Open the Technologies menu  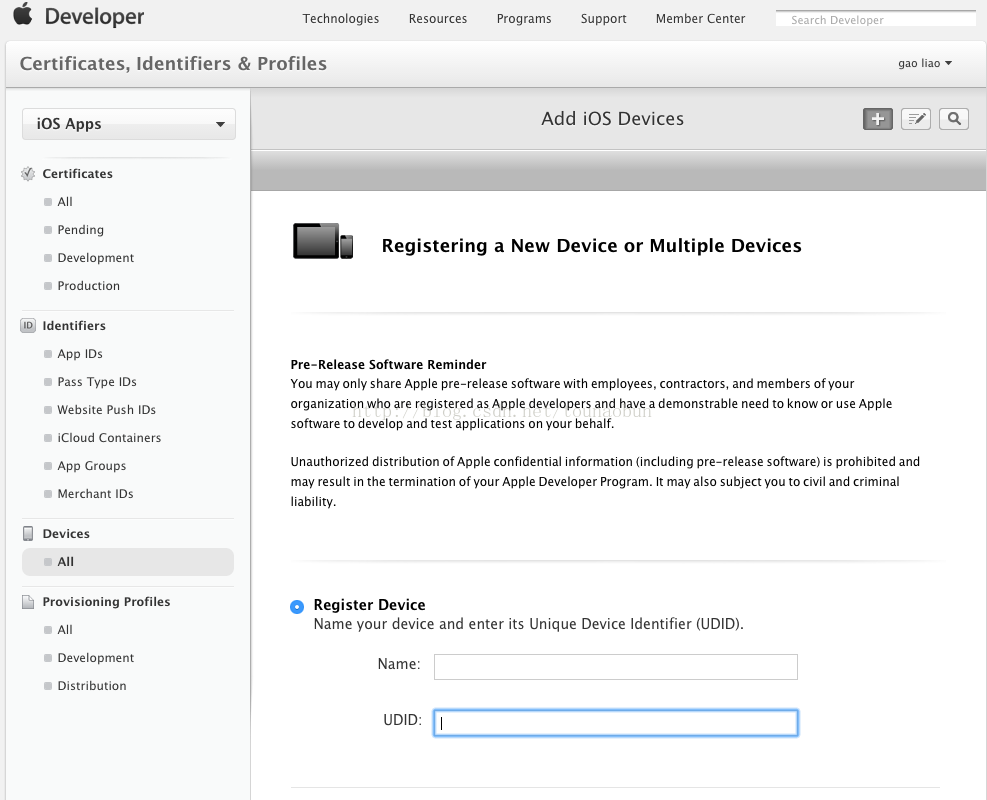tap(341, 19)
